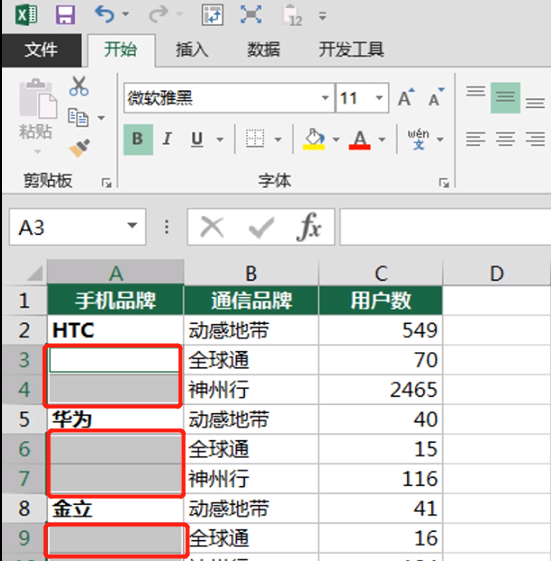Activate the Format Painter brush
This screenshot has height=561, width=551.
79,148
